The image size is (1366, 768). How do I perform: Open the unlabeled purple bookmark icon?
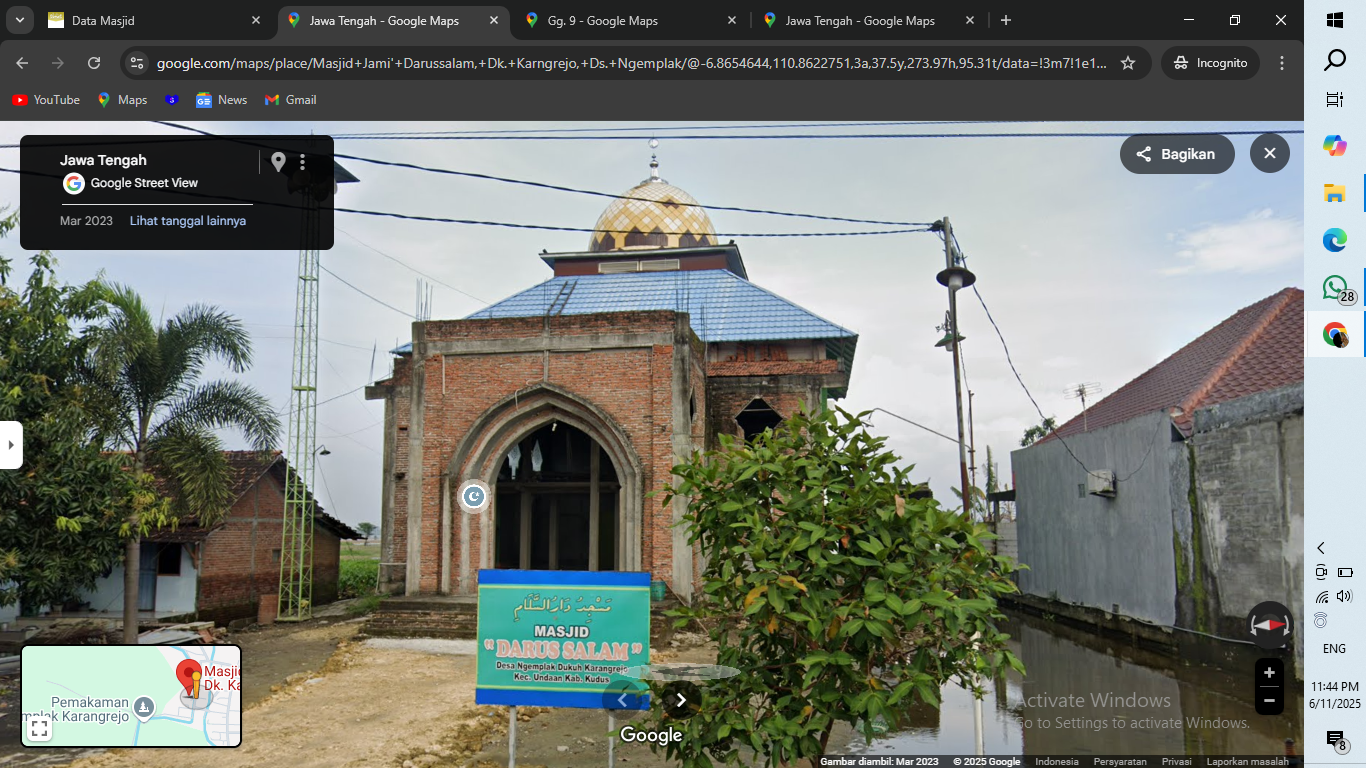point(172,100)
